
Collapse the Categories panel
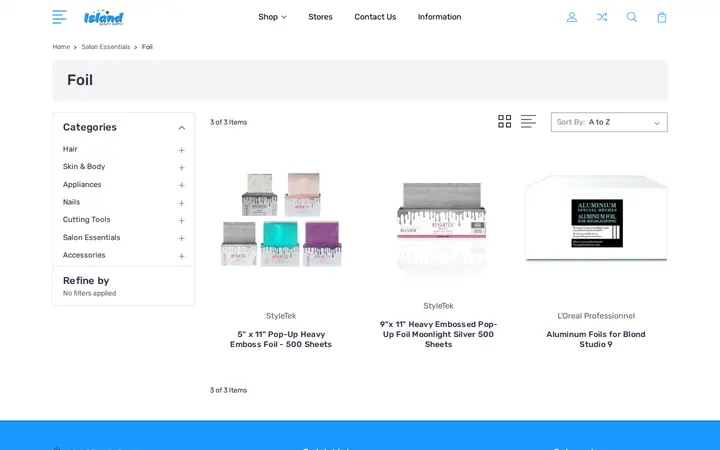181,128
